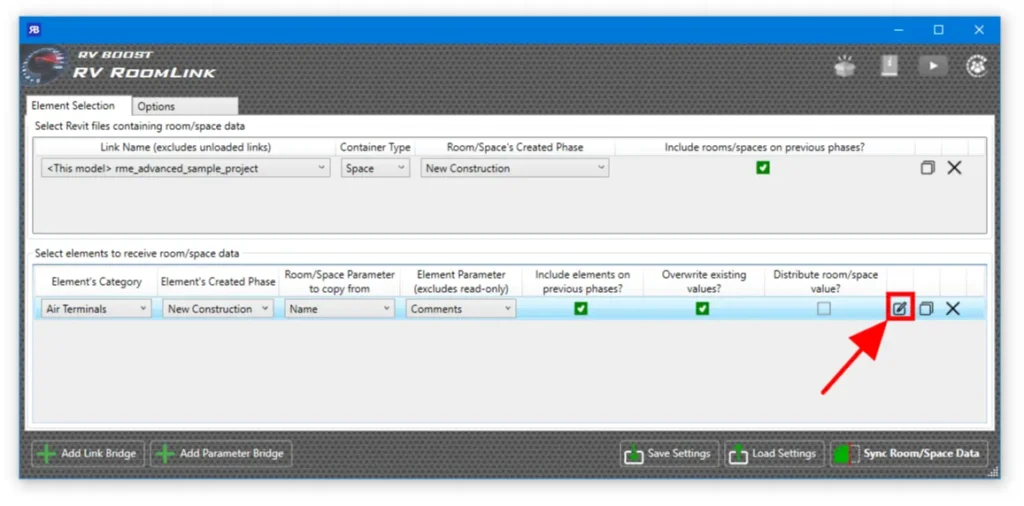Click Save Settings button
The width and height of the screenshot is (1024, 506).
669,453
